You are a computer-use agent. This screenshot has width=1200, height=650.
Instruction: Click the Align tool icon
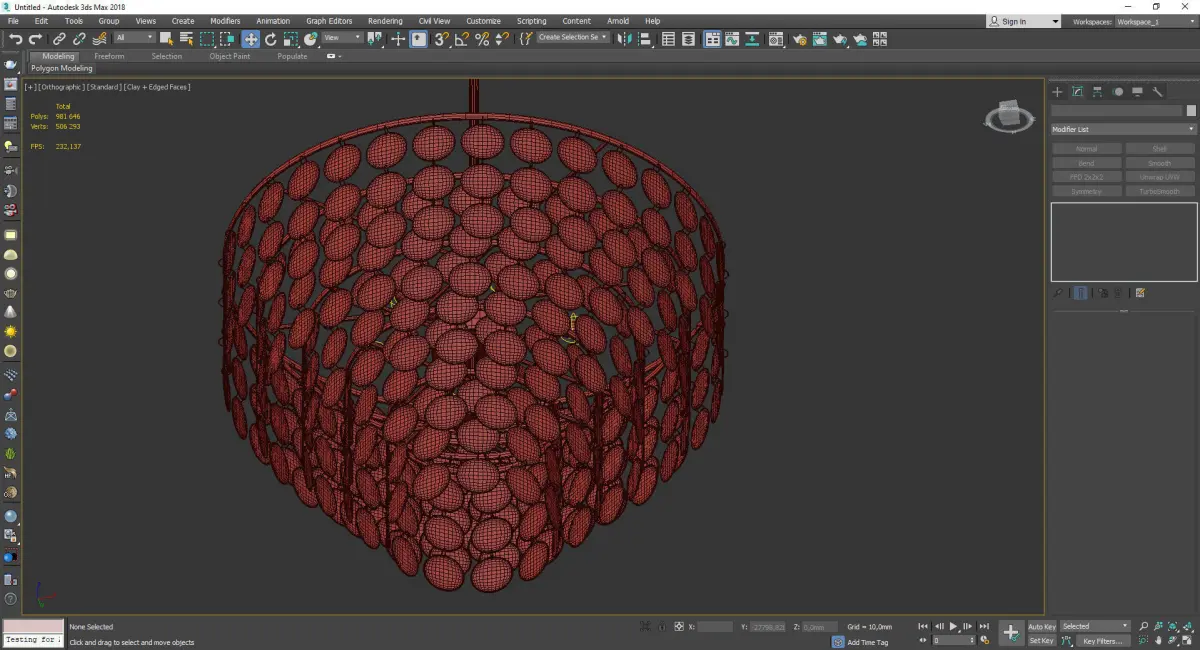pos(645,39)
